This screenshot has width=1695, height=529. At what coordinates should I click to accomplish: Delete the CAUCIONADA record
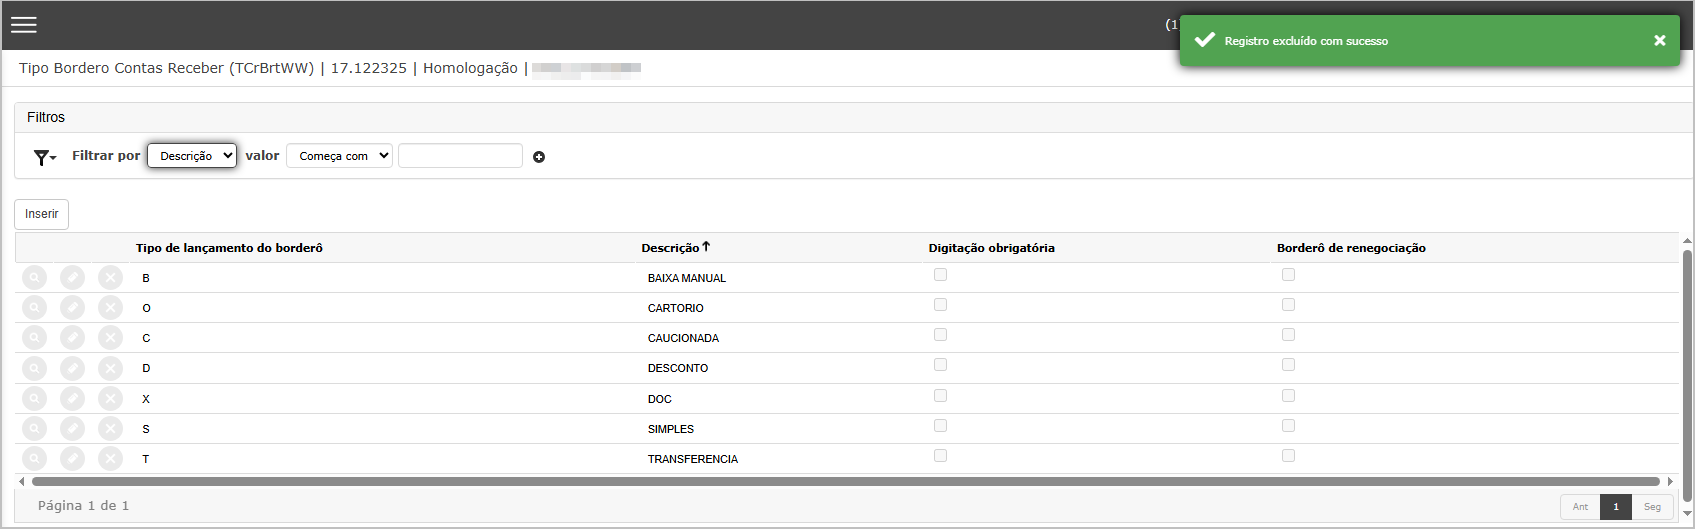coord(111,338)
